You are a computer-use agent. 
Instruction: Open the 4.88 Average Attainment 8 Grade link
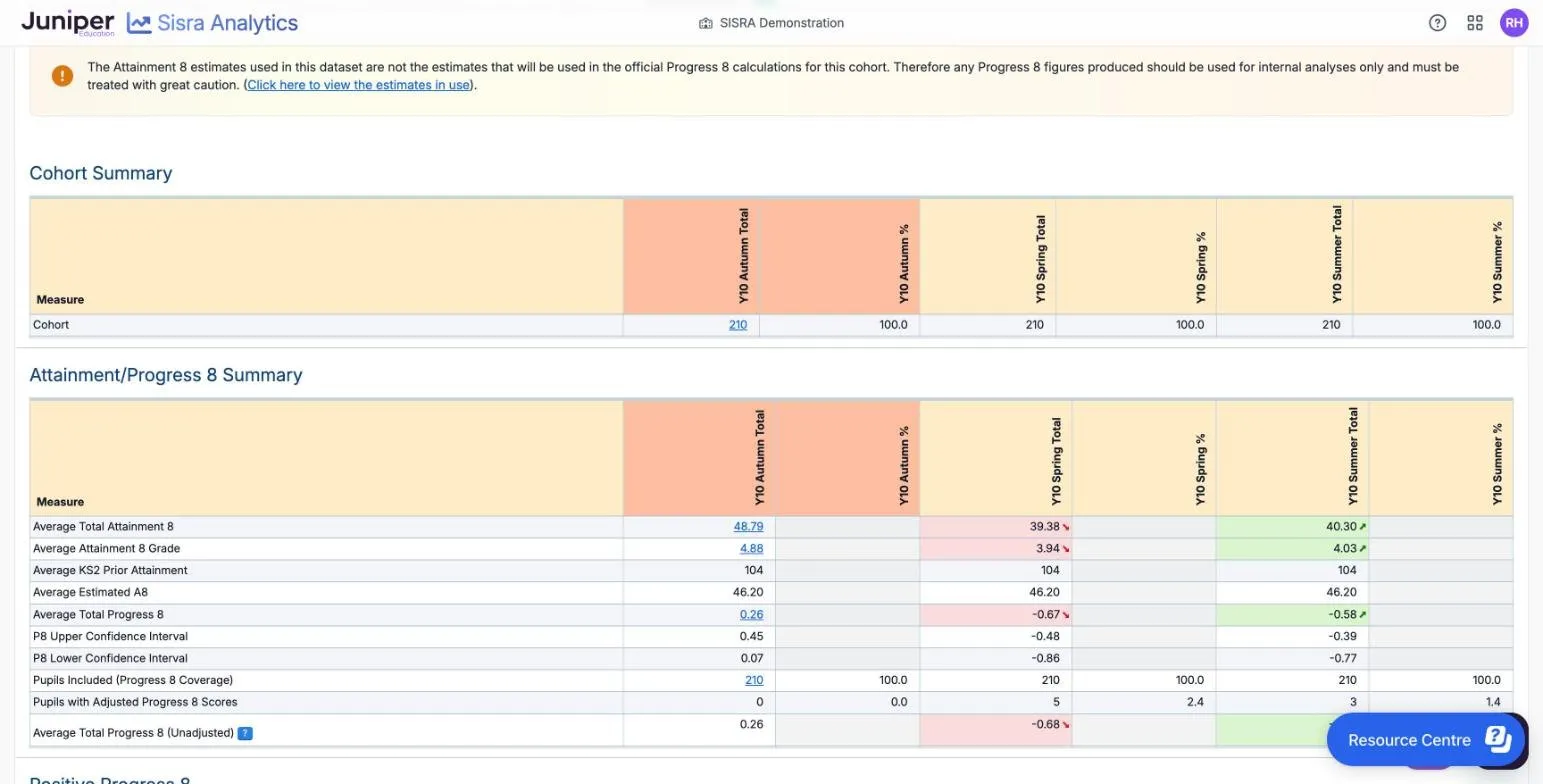(751, 549)
